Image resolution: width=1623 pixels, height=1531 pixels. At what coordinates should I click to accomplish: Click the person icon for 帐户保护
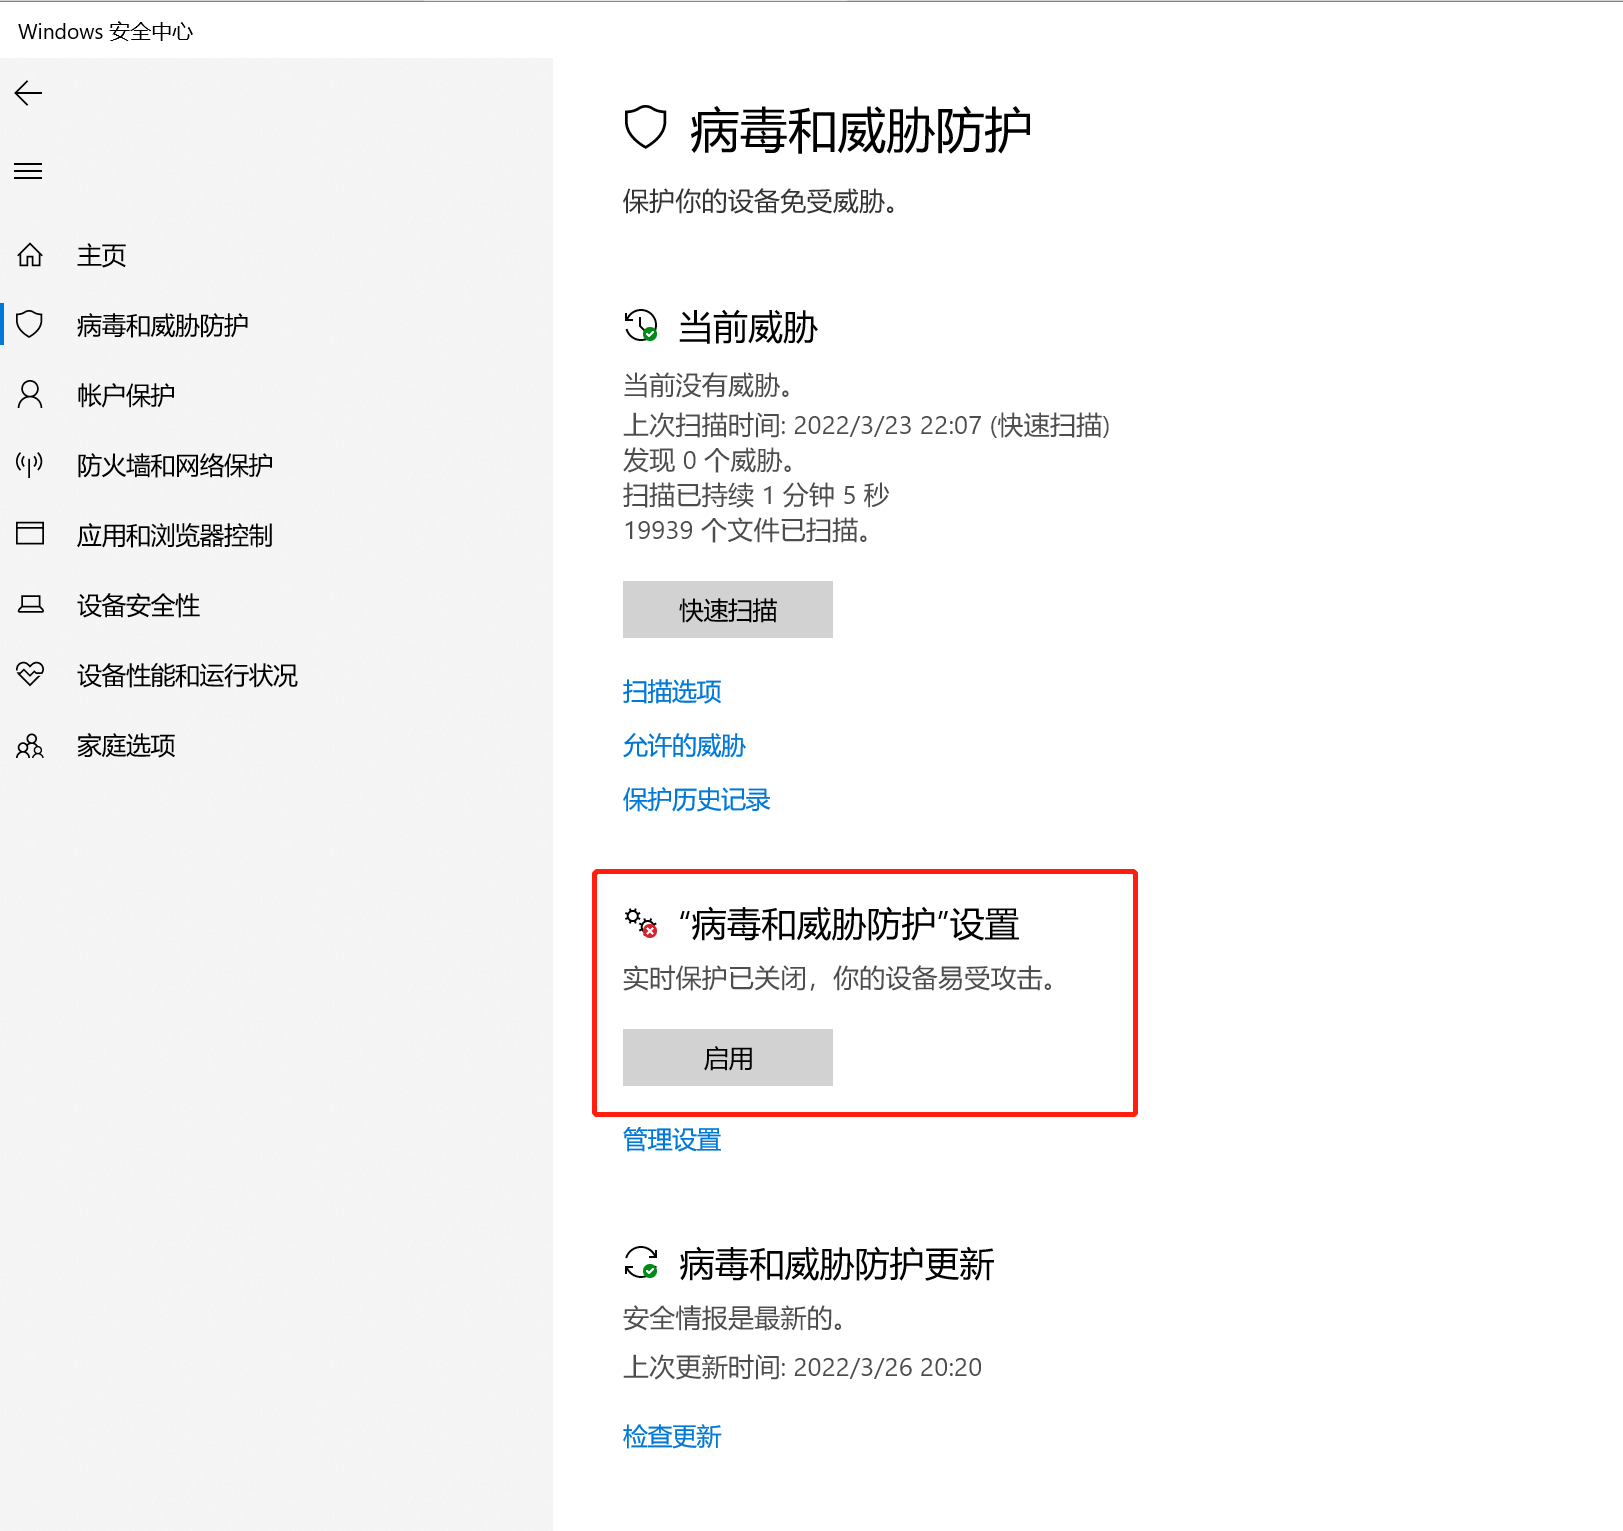click(x=30, y=394)
